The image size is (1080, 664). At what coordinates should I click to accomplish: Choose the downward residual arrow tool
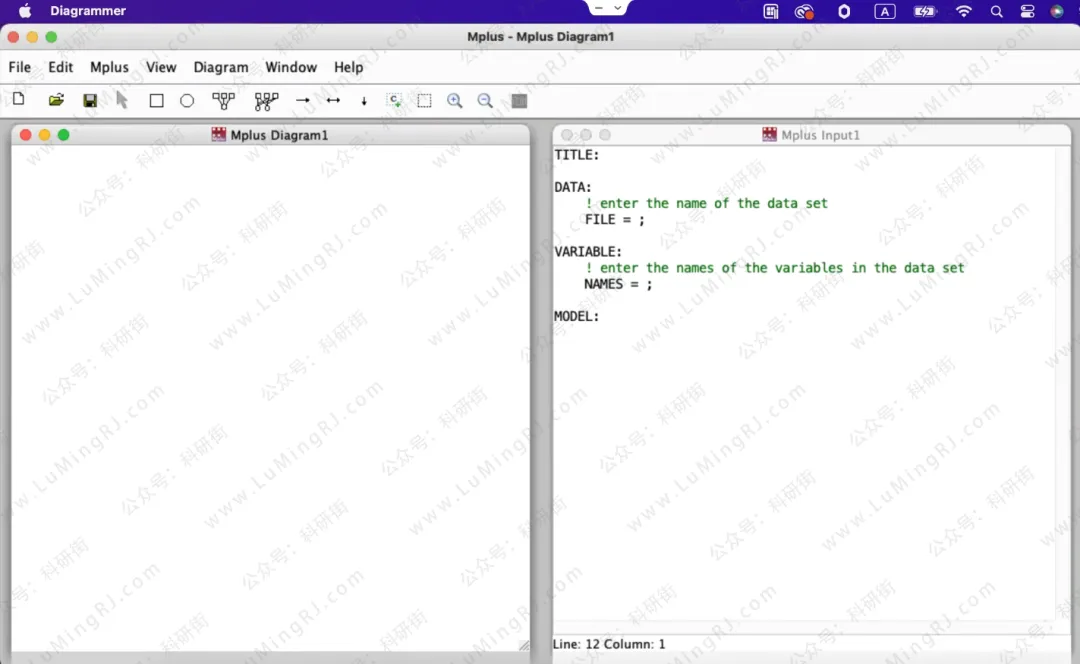pyautogui.click(x=364, y=101)
